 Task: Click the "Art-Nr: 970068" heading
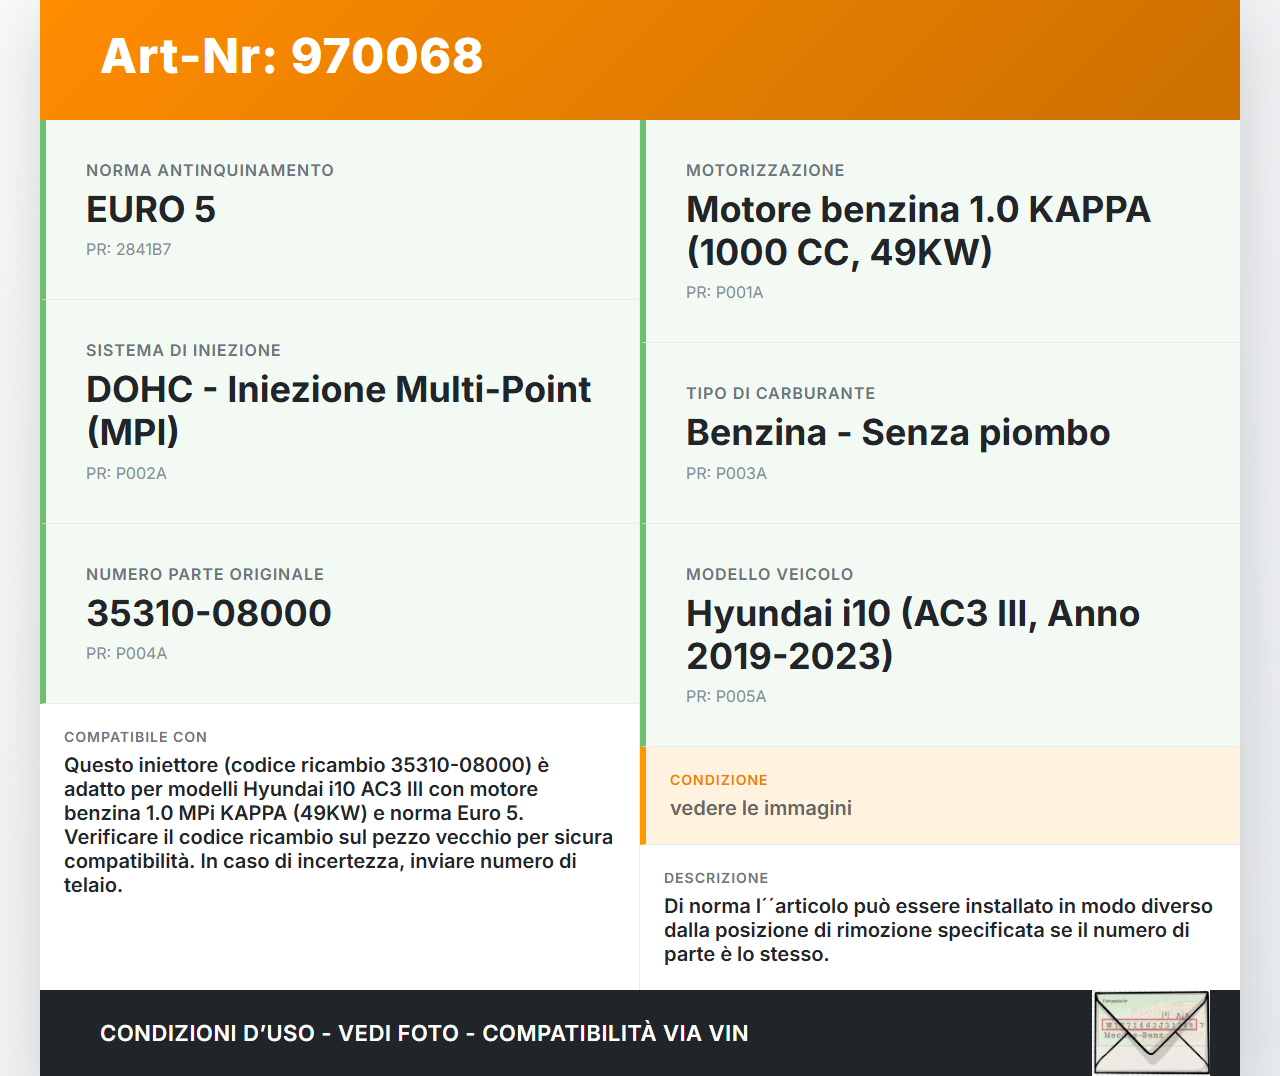292,56
